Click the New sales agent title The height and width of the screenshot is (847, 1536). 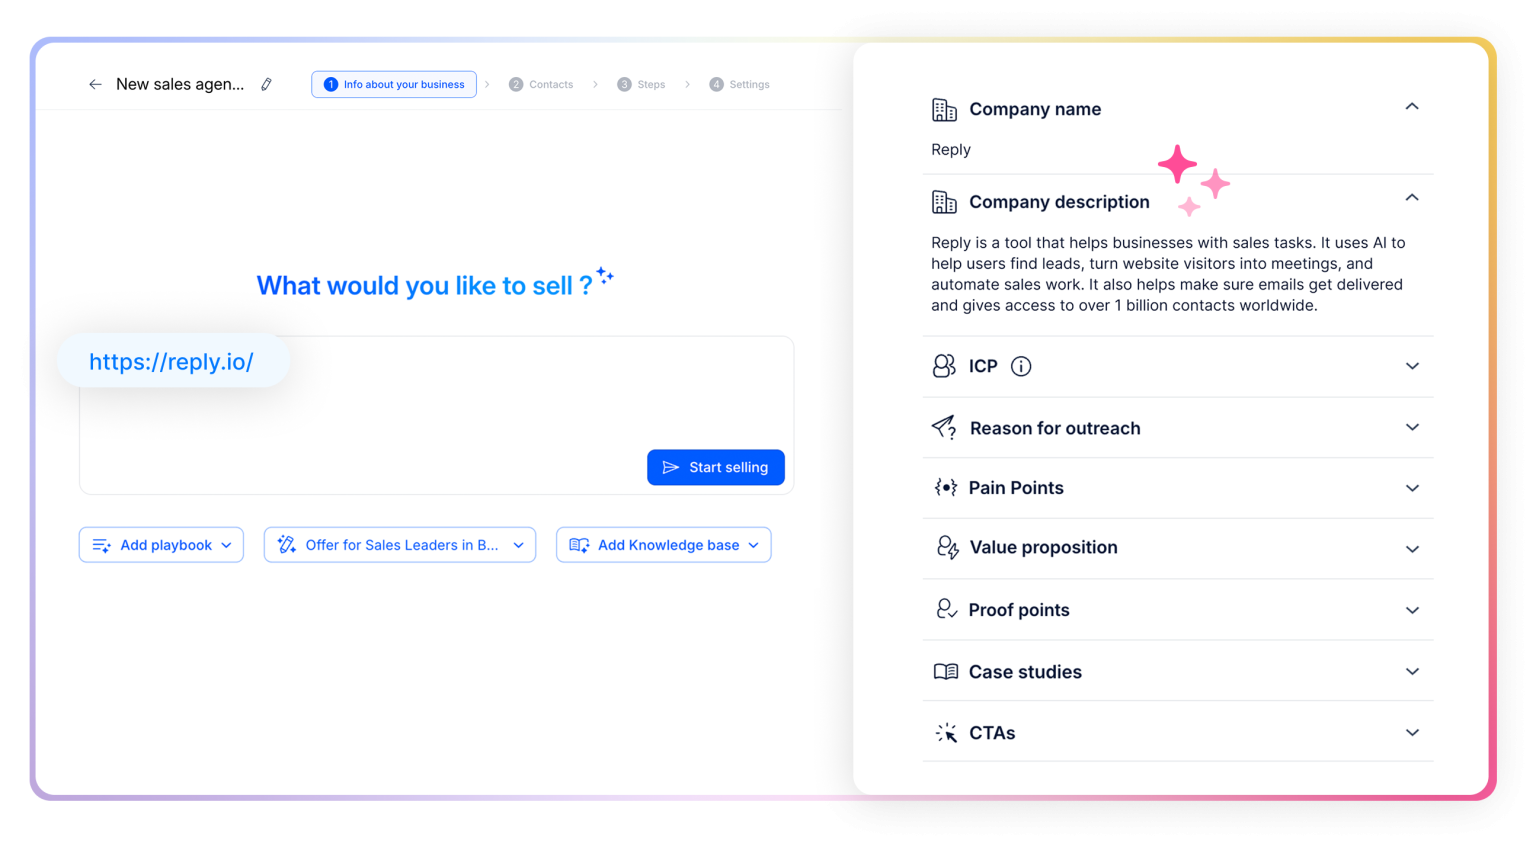click(180, 84)
